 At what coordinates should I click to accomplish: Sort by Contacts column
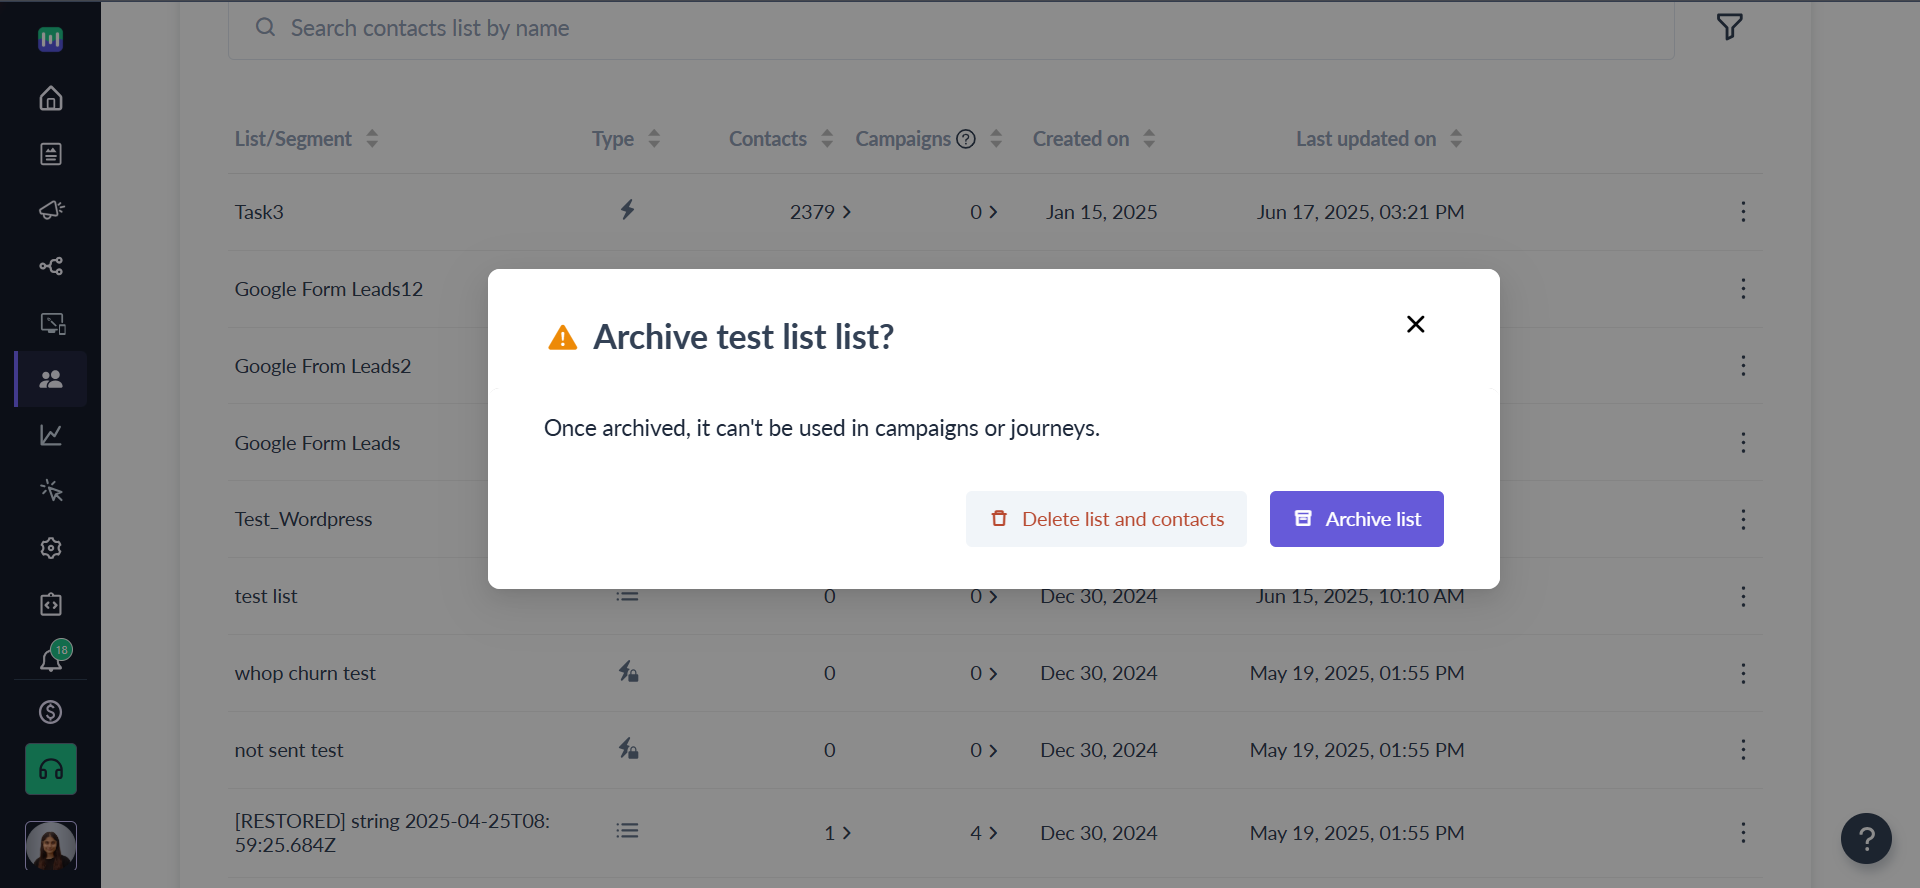[x=827, y=139]
